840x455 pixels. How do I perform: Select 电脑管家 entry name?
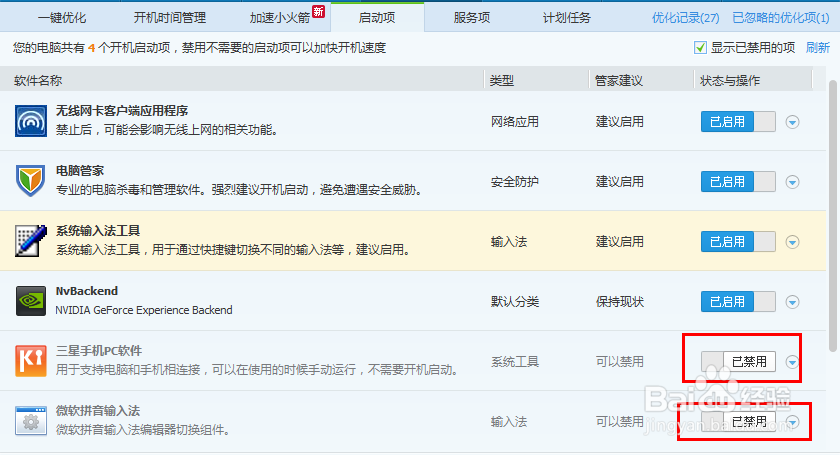click(x=80, y=171)
